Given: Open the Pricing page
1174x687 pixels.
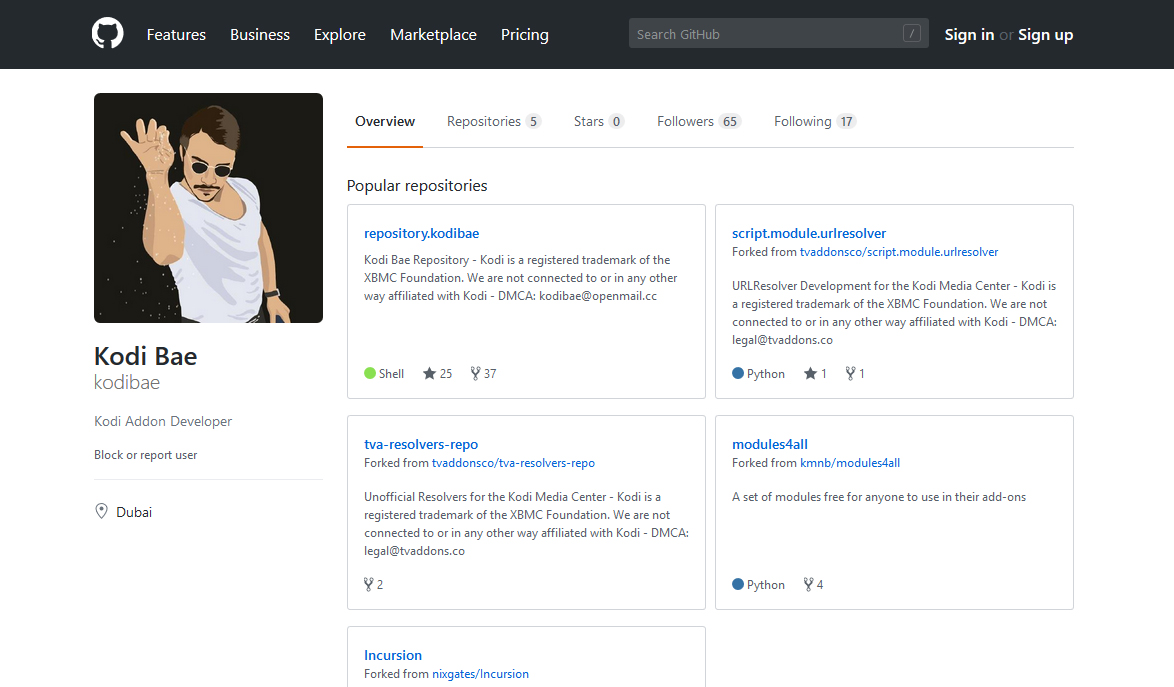Looking at the screenshot, I should [x=525, y=34].
